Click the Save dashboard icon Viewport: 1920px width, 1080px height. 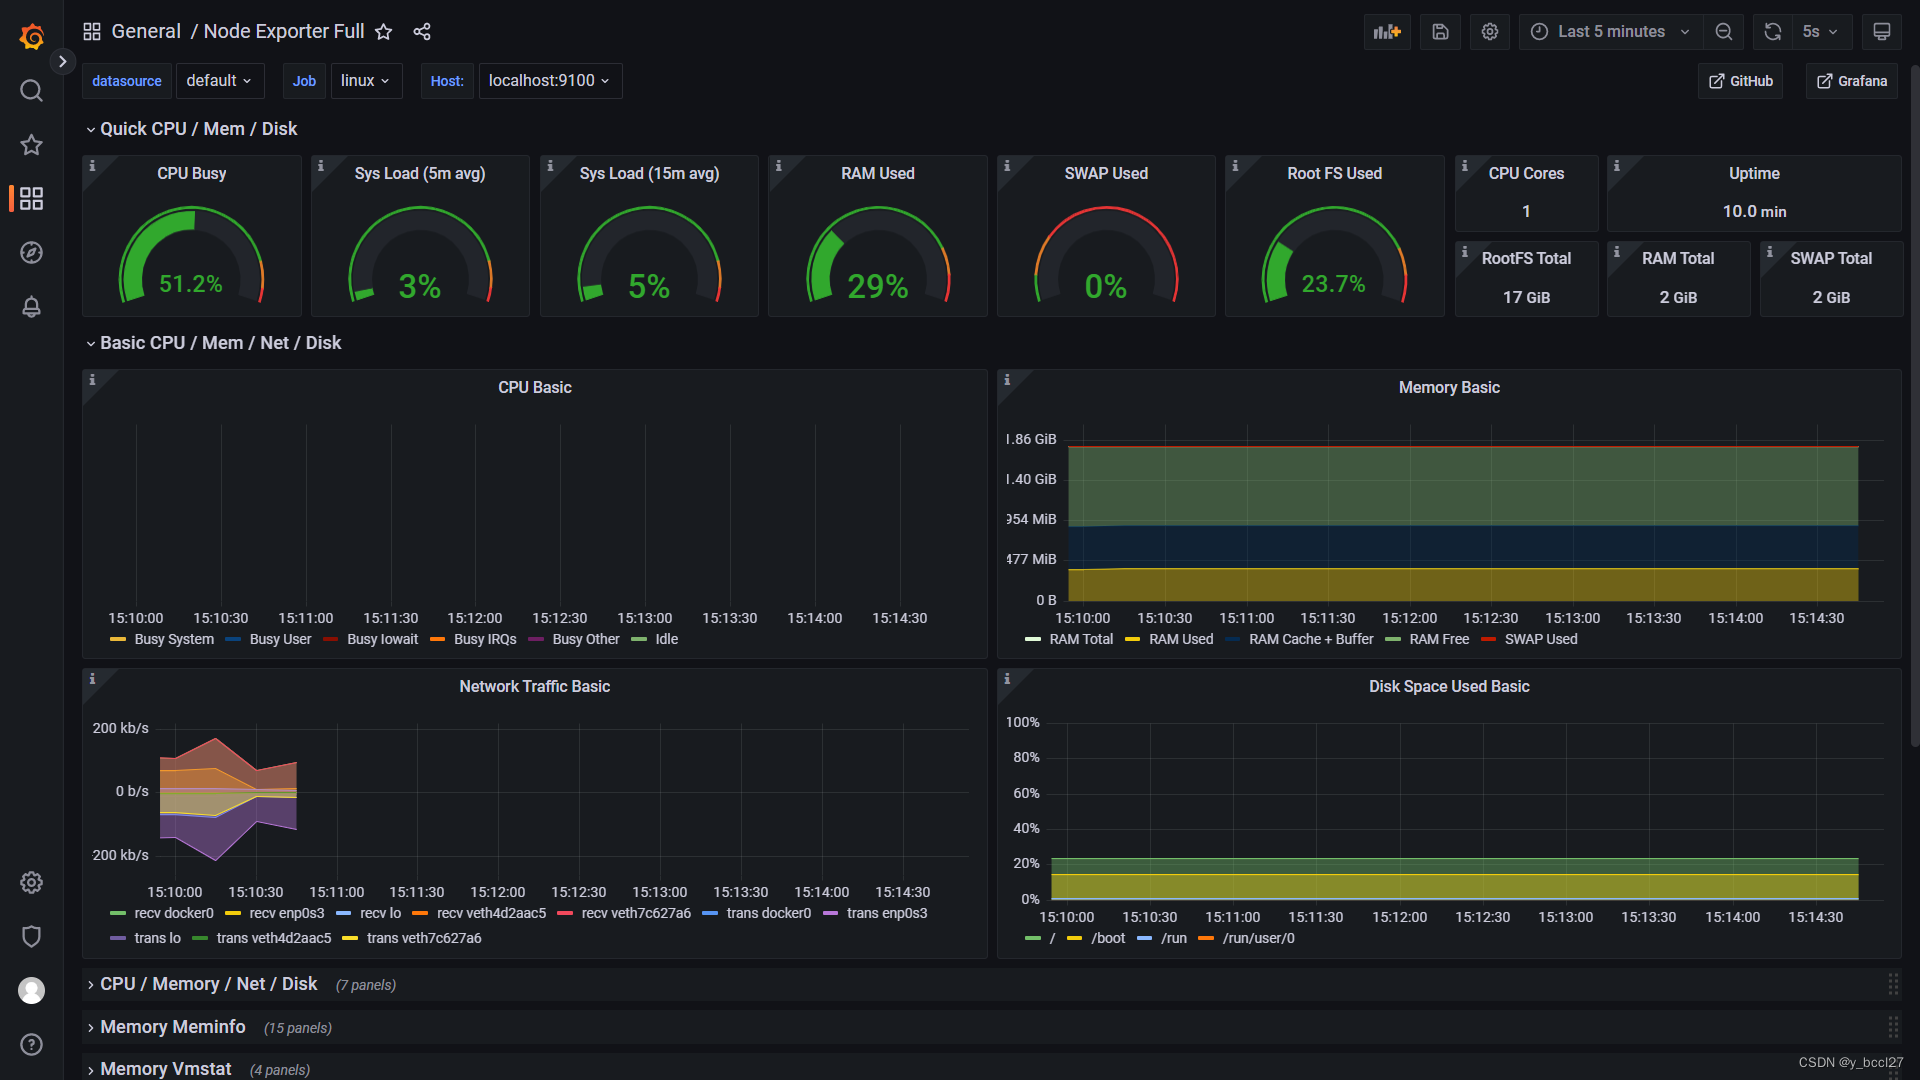1440,32
